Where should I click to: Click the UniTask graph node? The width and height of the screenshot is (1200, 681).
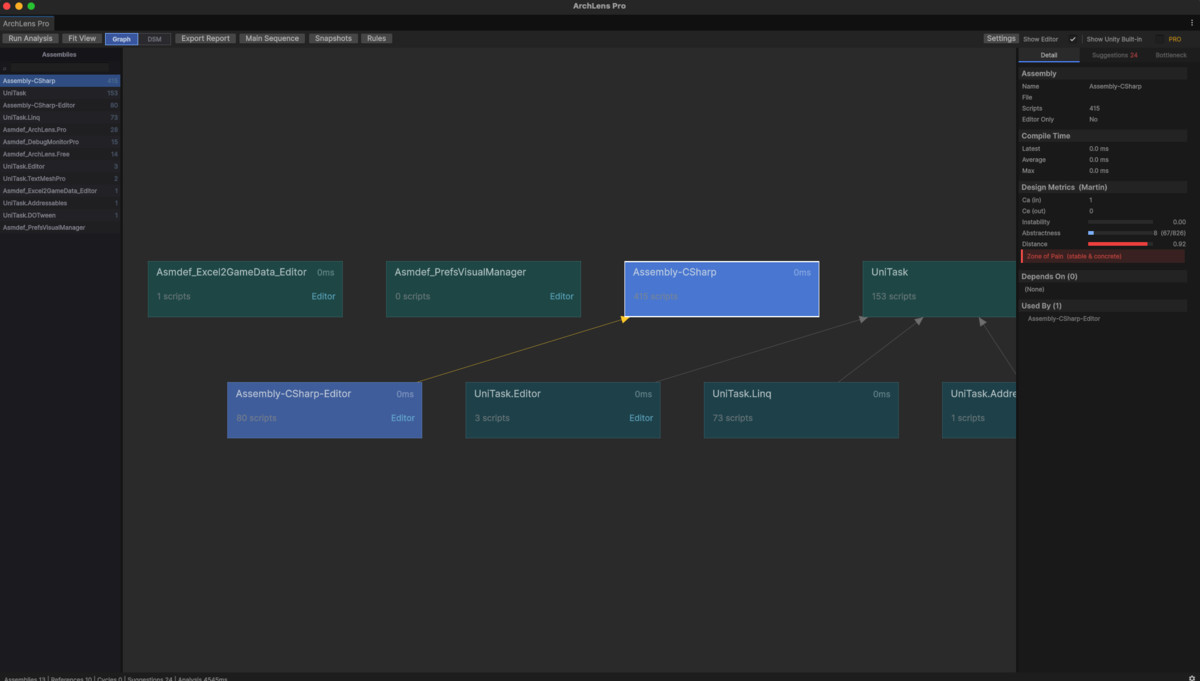[939, 289]
